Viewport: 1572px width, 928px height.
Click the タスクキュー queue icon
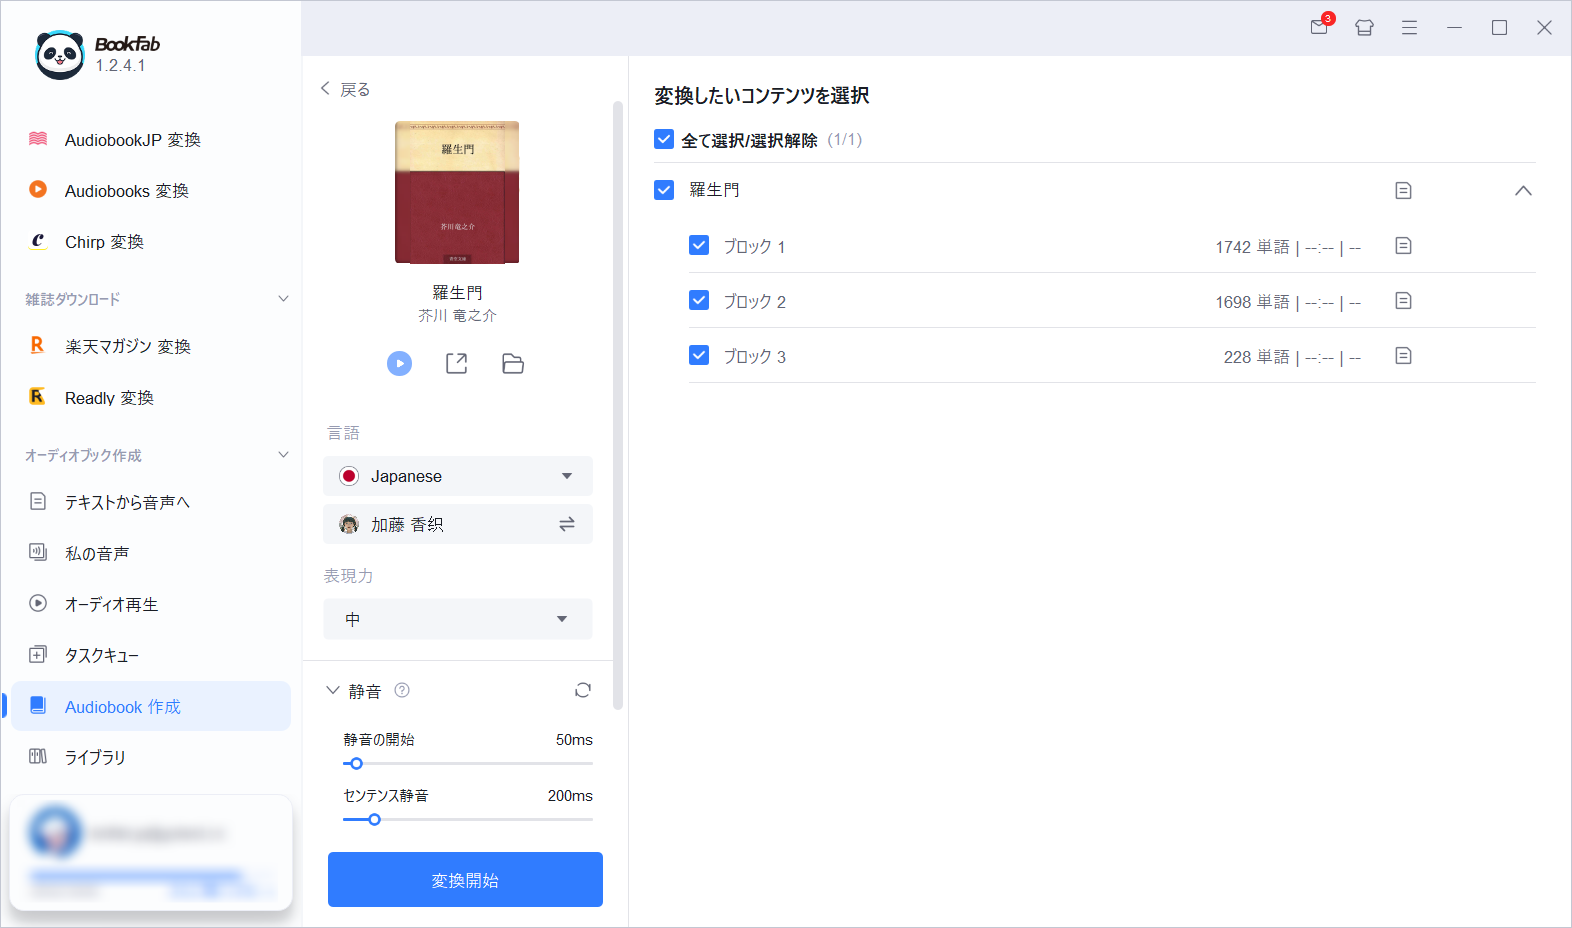tap(38, 655)
